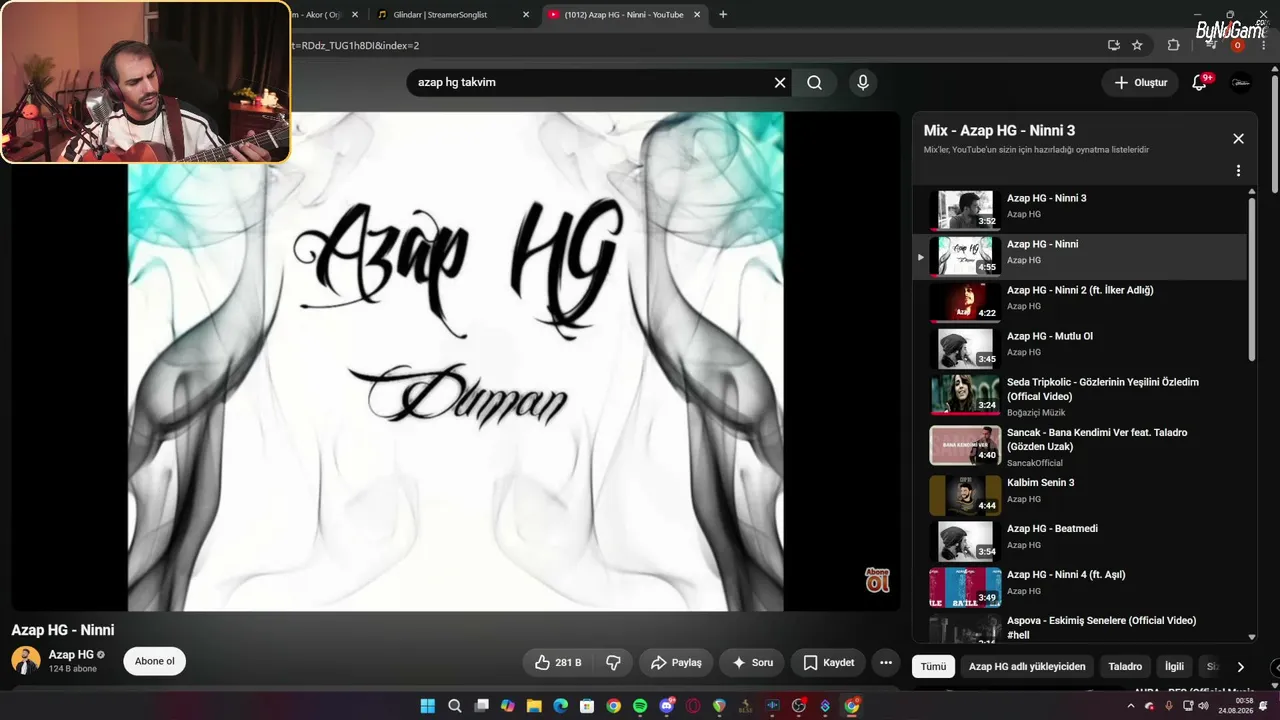1280x720 pixels.
Task: Click the browser address bar
Action: [690, 45]
